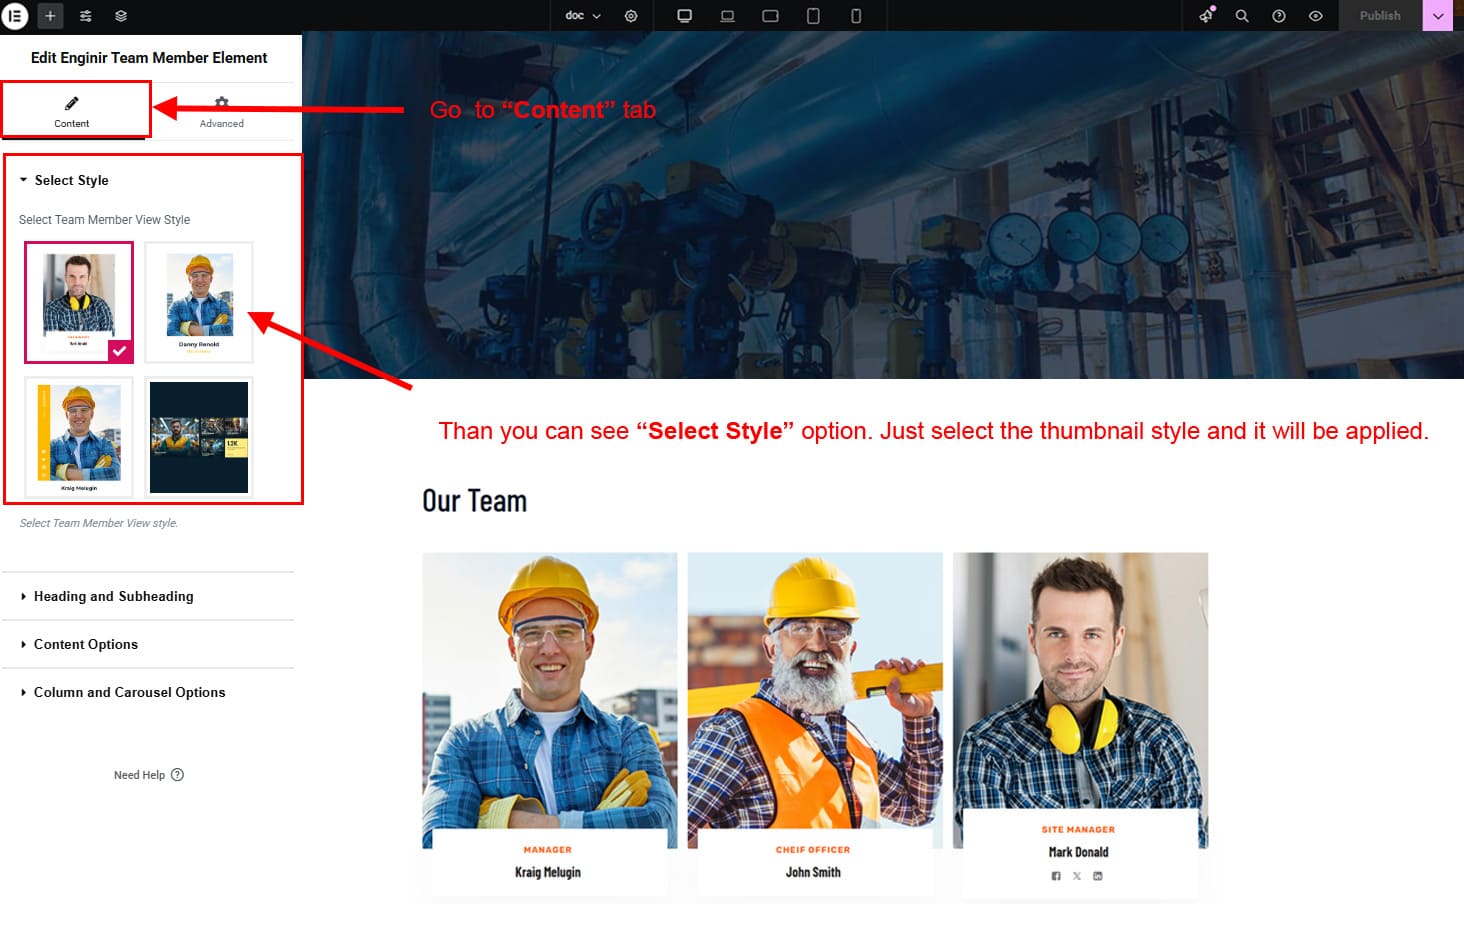
Task: Open the Finder search icon
Action: pyautogui.click(x=1242, y=16)
